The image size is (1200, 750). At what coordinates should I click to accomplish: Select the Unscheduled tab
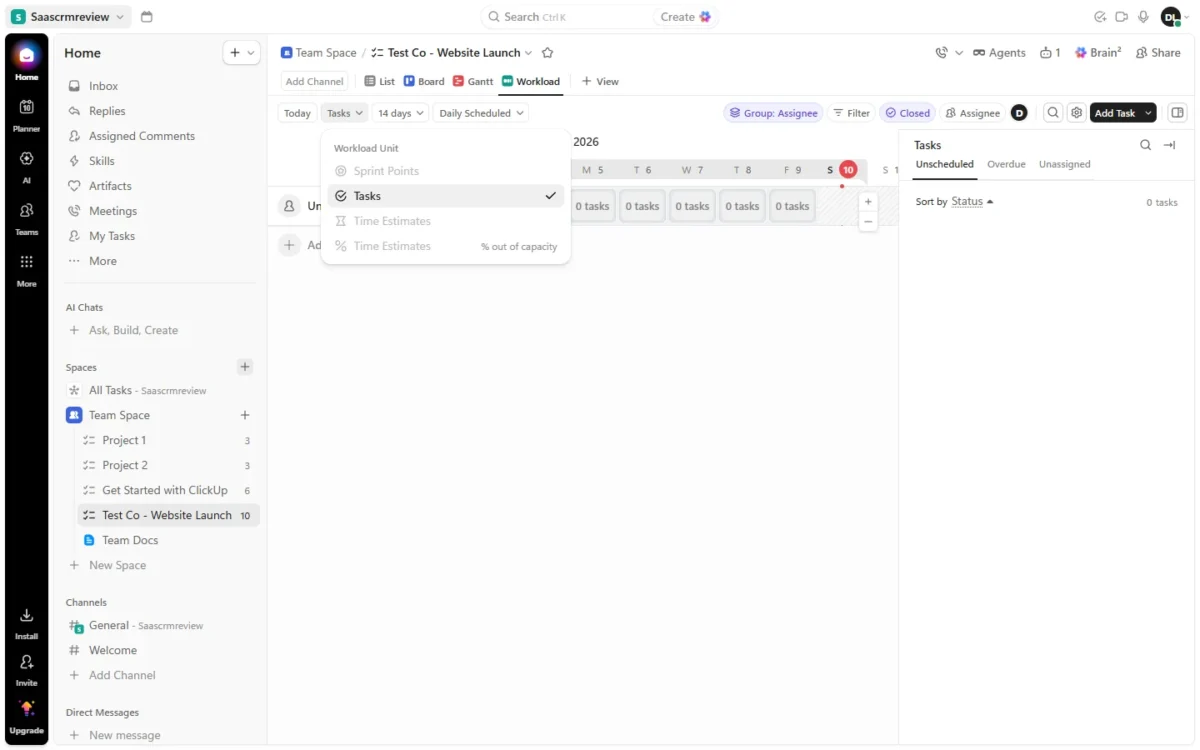click(945, 164)
